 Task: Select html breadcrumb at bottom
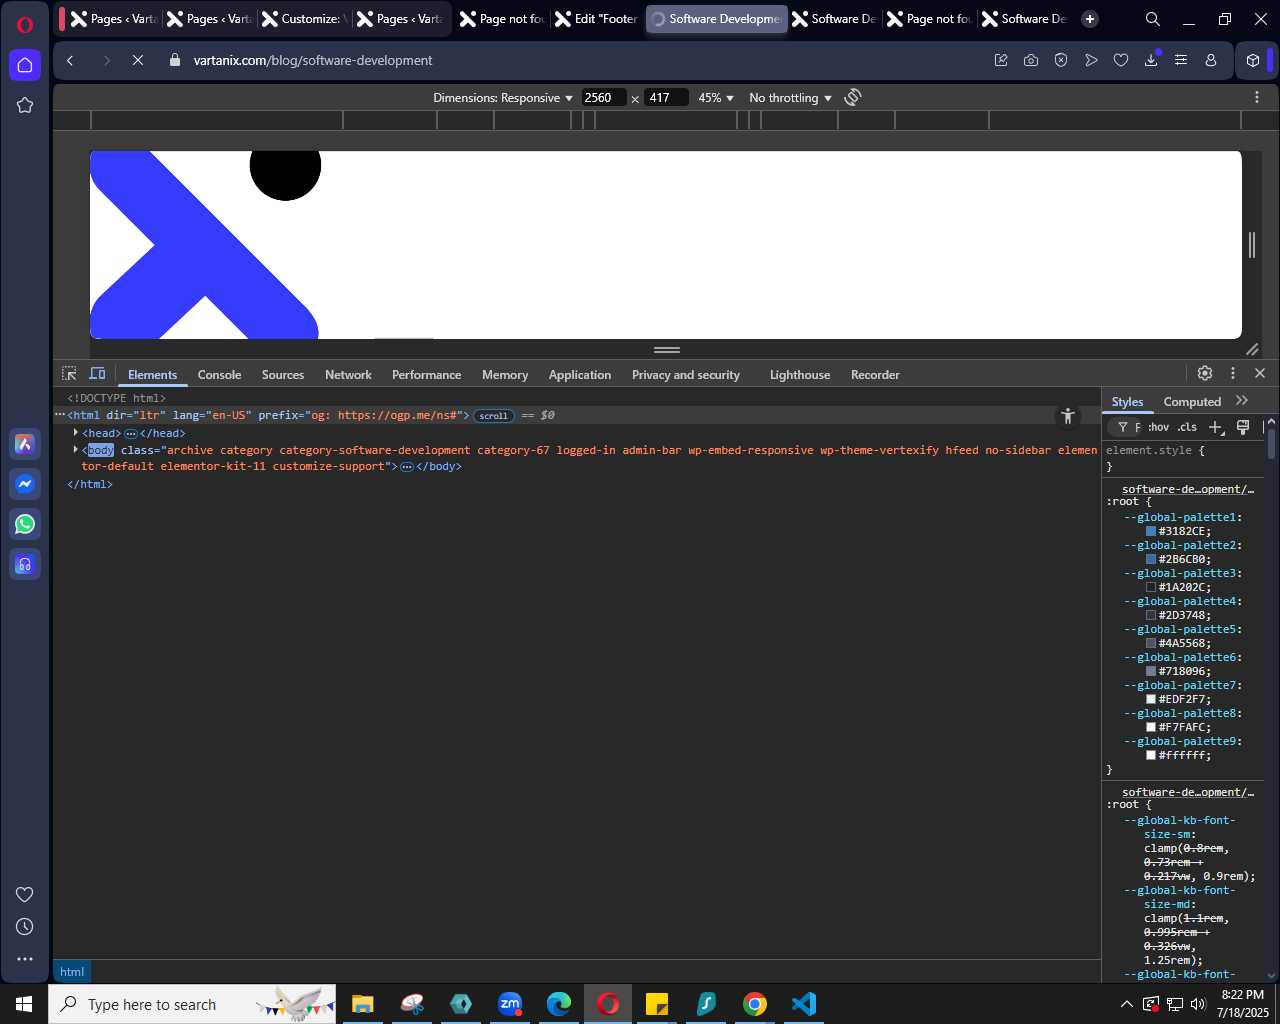click(x=72, y=971)
